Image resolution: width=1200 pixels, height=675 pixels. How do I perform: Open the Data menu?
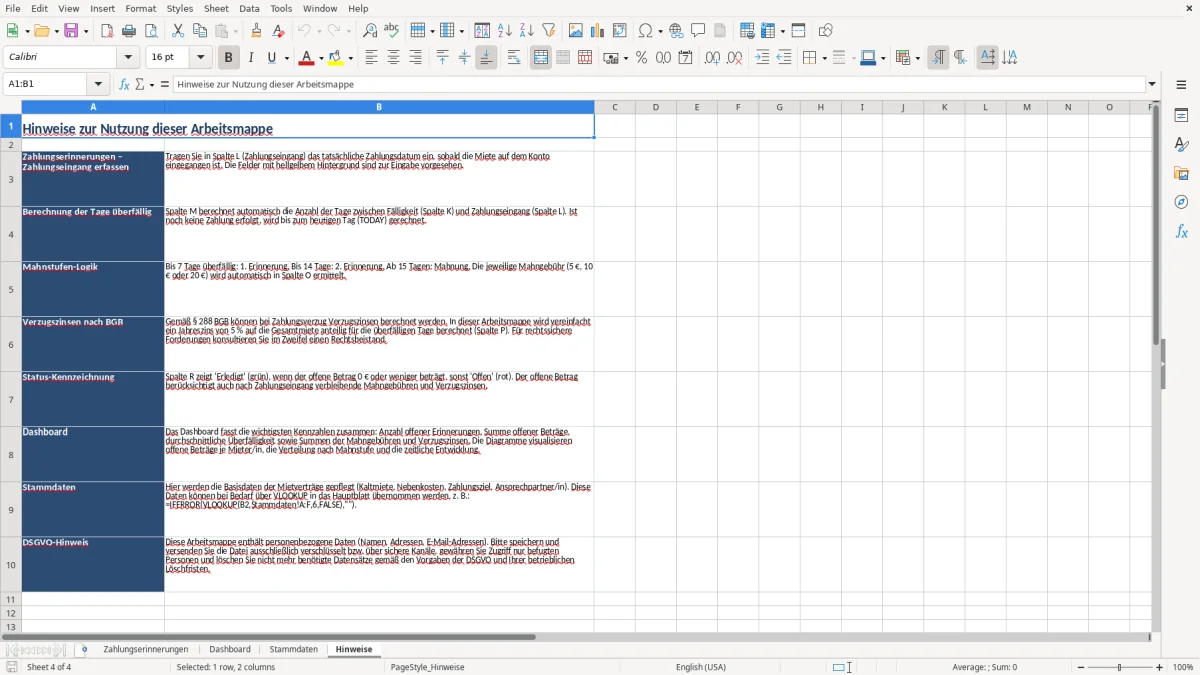pyautogui.click(x=249, y=8)
